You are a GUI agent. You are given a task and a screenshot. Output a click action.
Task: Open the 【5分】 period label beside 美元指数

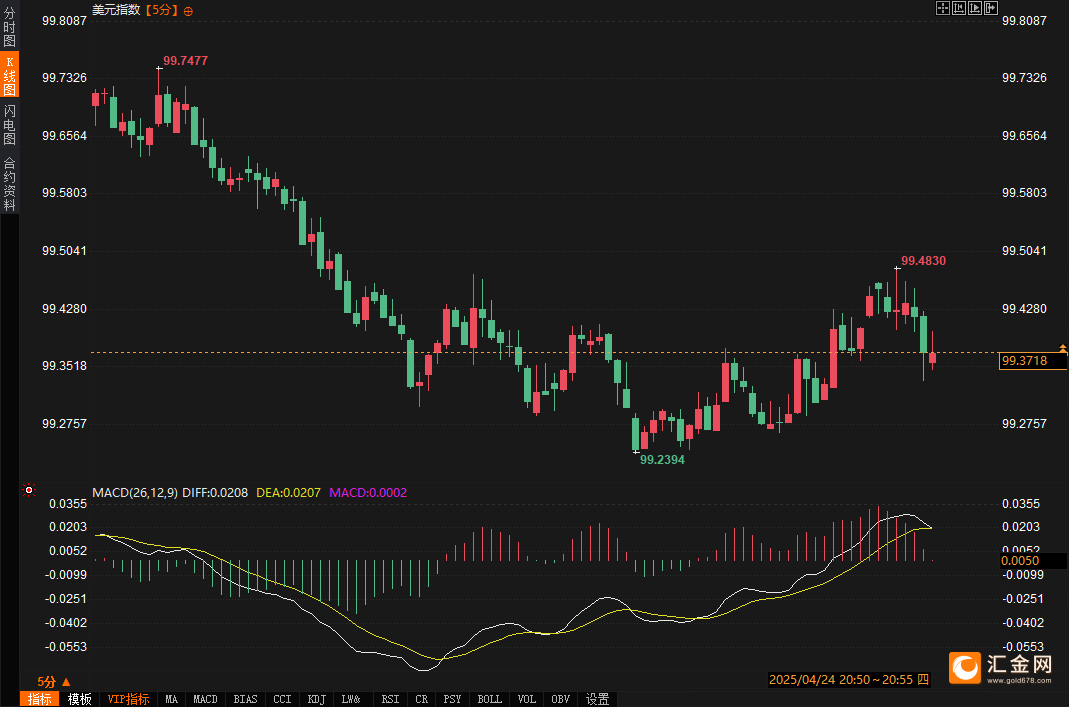tap(161, 10)
